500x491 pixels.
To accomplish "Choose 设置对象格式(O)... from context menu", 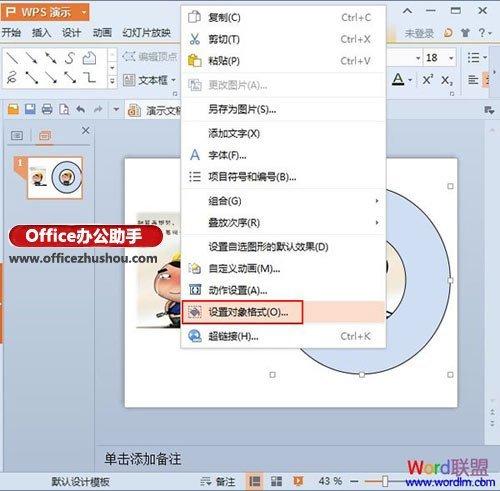I will 284,312.
